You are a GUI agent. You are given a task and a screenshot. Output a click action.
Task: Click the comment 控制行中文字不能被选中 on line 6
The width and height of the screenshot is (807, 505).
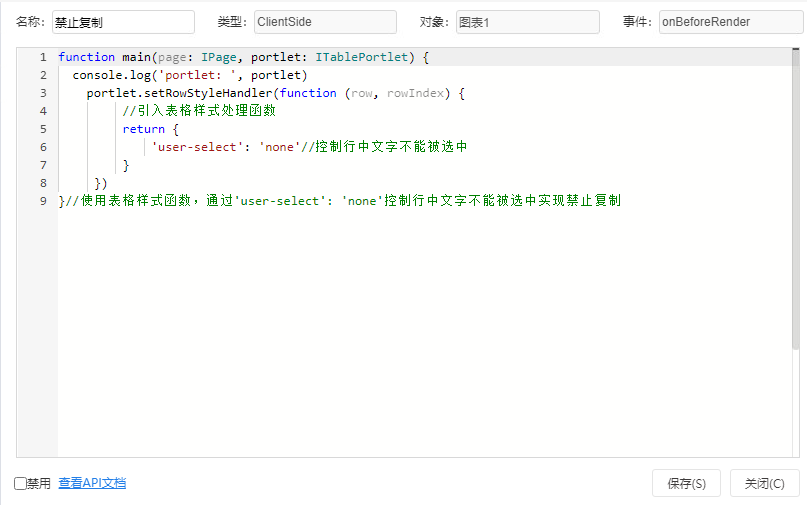click(384, 147)
